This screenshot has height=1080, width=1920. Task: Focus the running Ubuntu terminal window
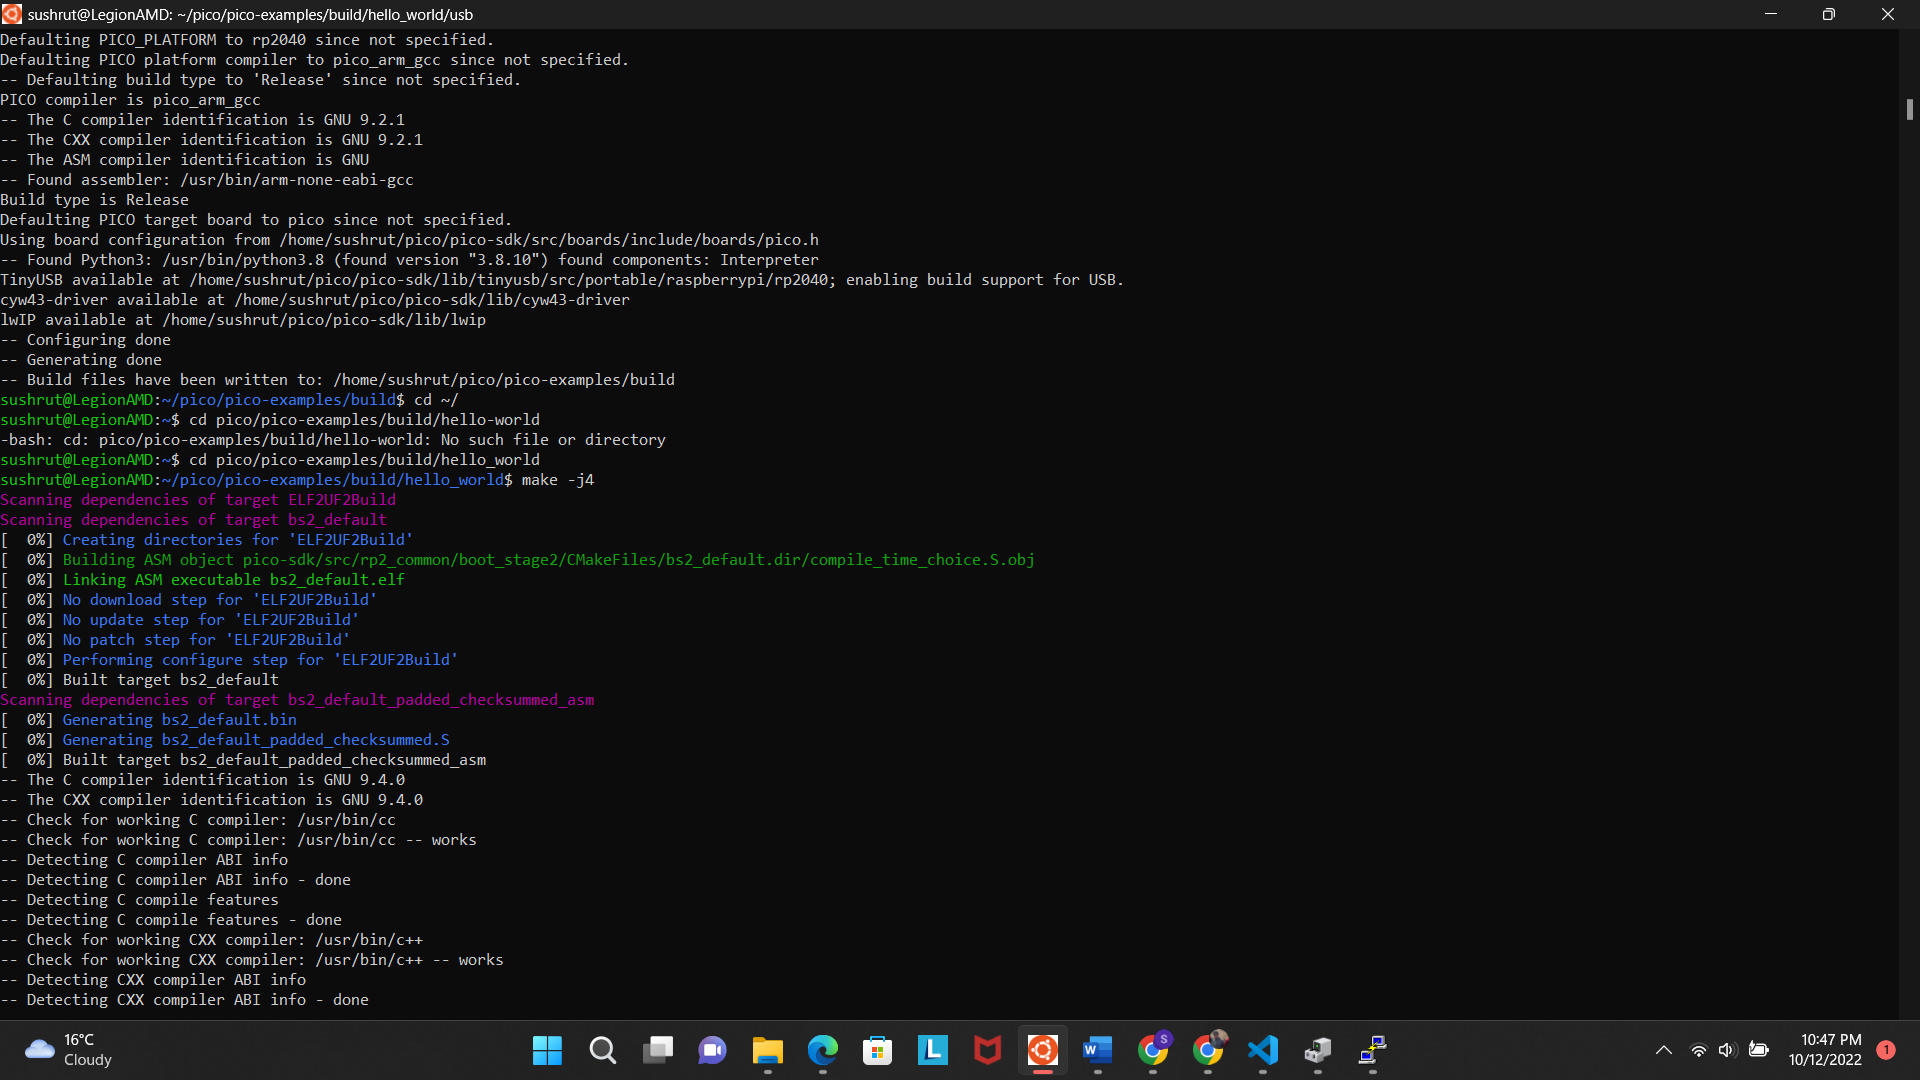coord(1042,1050)
